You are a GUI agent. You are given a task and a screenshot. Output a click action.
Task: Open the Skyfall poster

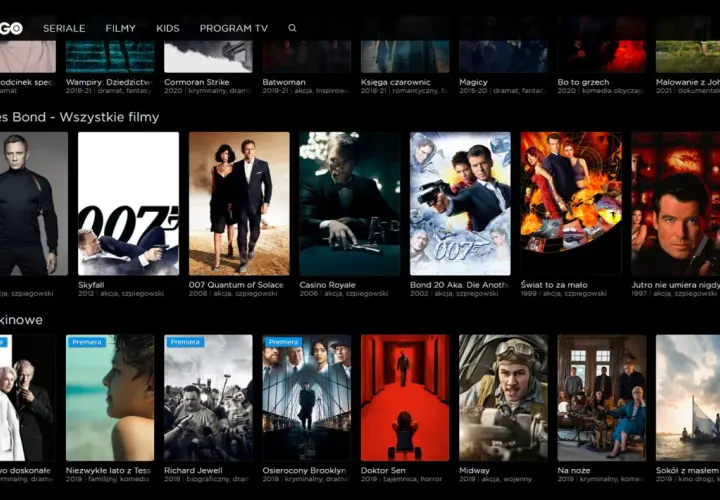[128, 203]
